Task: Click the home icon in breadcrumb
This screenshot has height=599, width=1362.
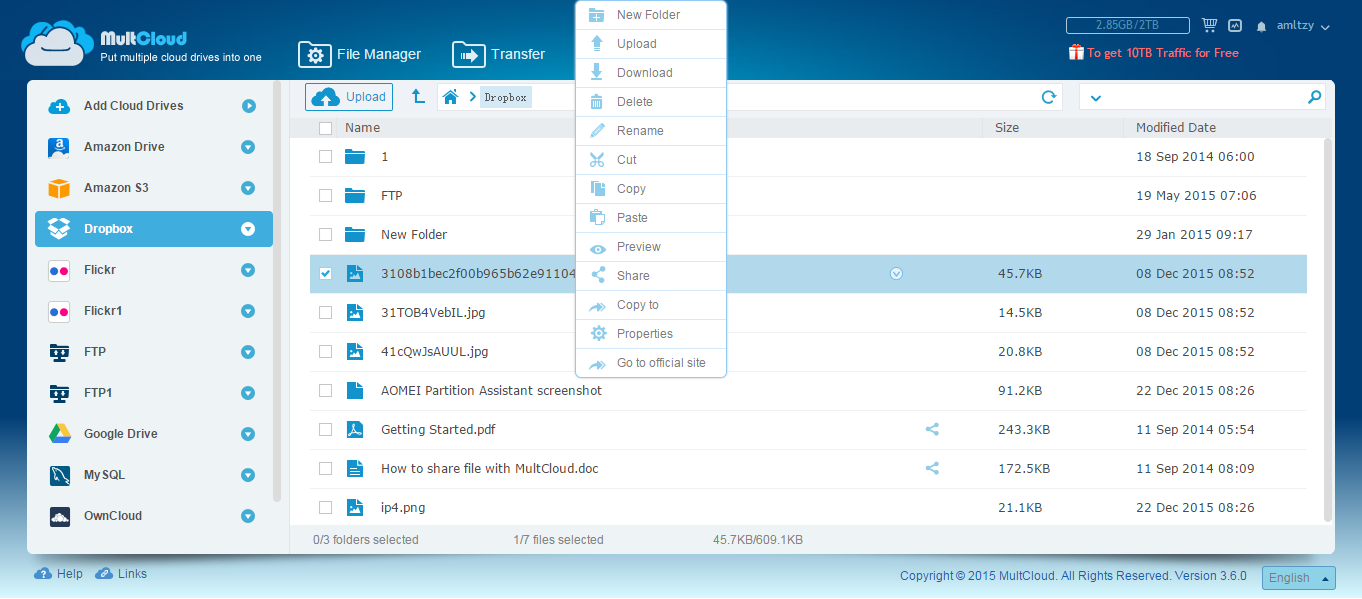Action: click(451, 97)
